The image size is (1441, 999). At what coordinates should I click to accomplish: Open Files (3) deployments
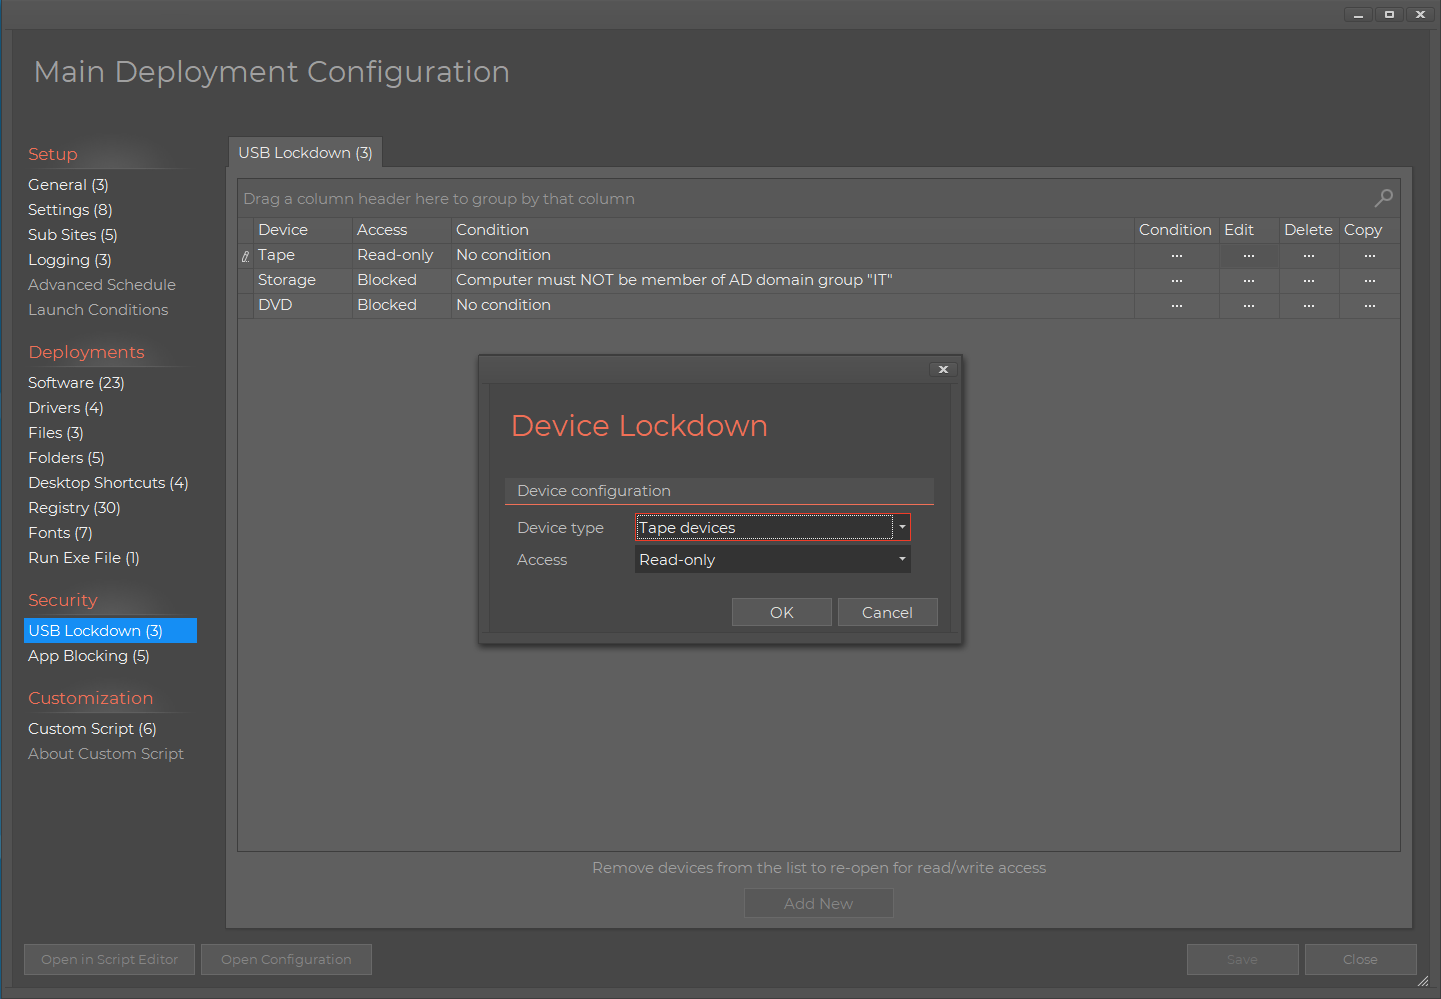click(x=56, y=432)
